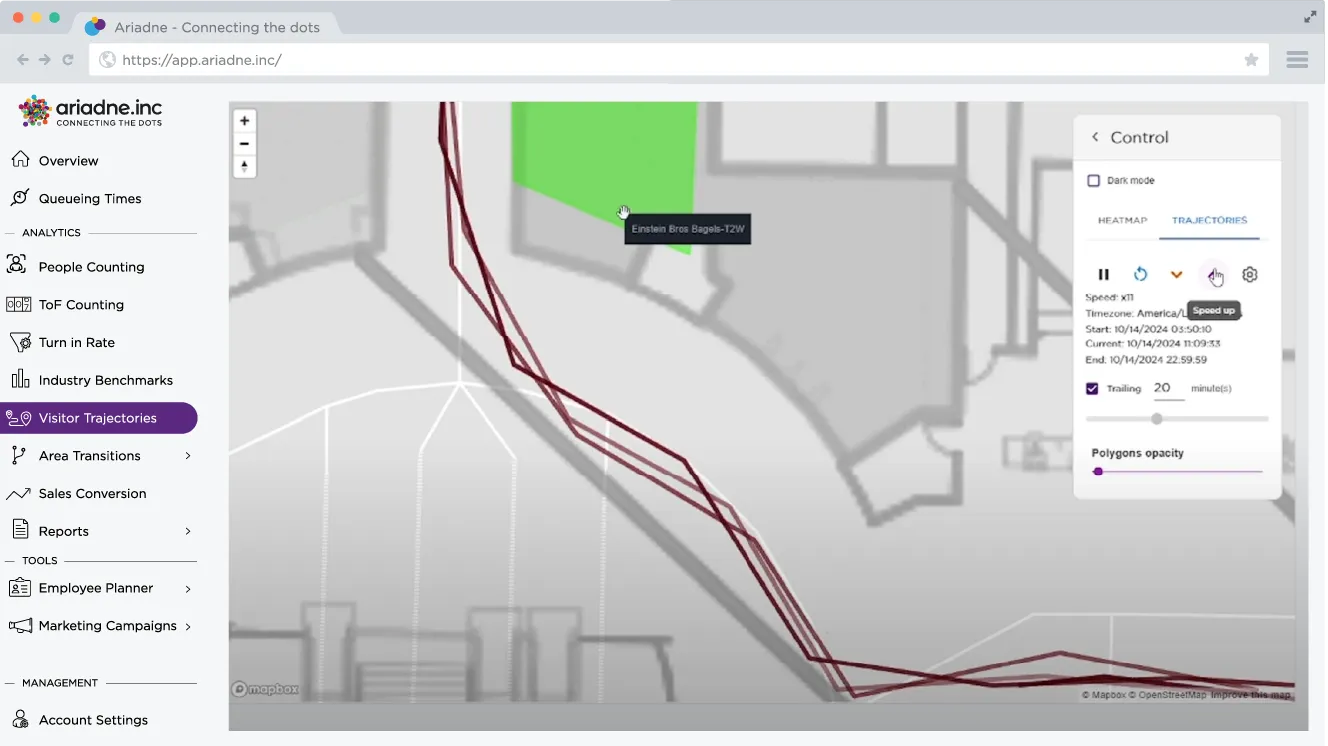Expand the Reports submenu
The width and height of the screenshot is (1328, 746).
tap(188, 532)
